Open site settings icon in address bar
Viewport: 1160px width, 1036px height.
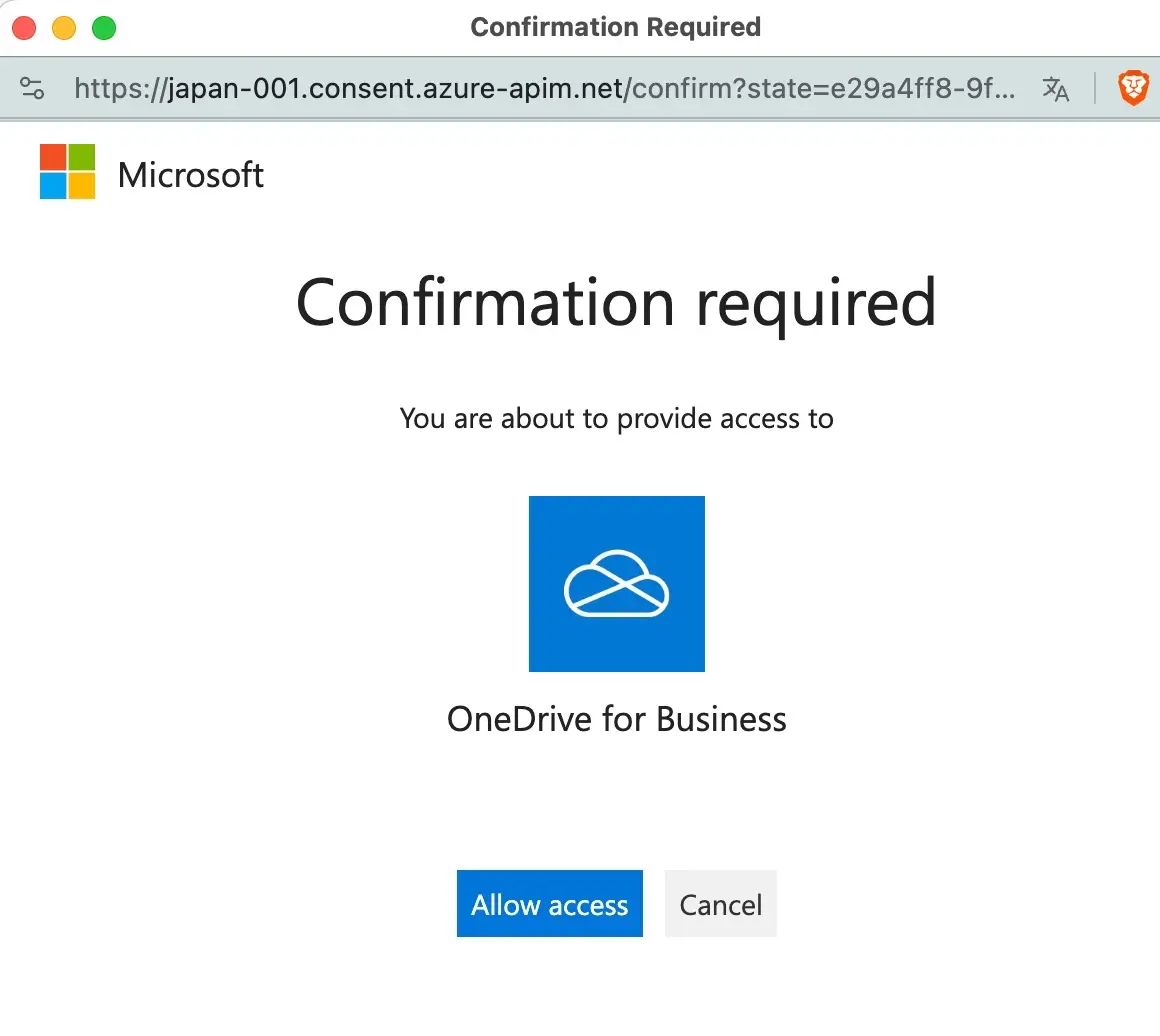(32, 88)
